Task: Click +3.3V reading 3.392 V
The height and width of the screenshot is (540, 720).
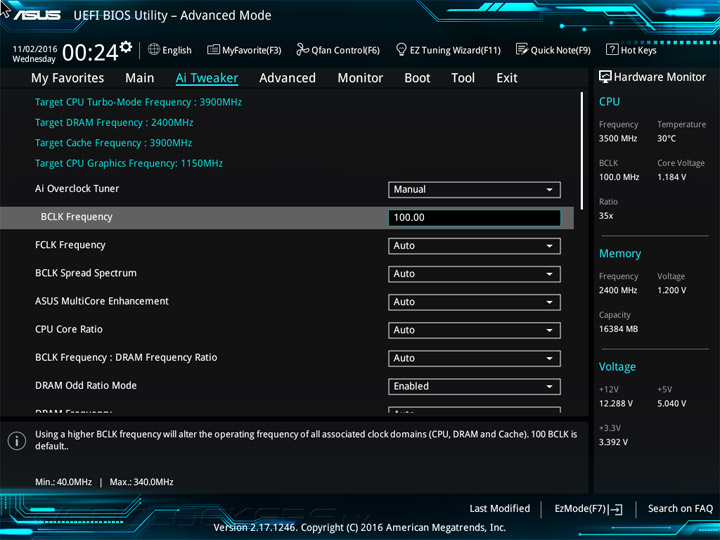Action: 613,442
